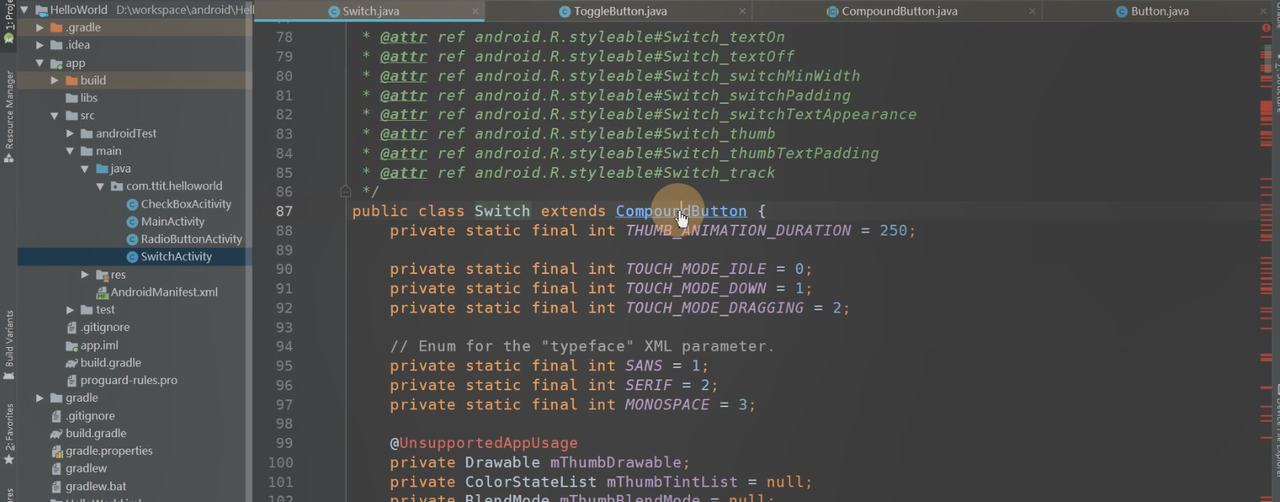
Task: Open the Build Variants side panel
Action: point(9,345)
